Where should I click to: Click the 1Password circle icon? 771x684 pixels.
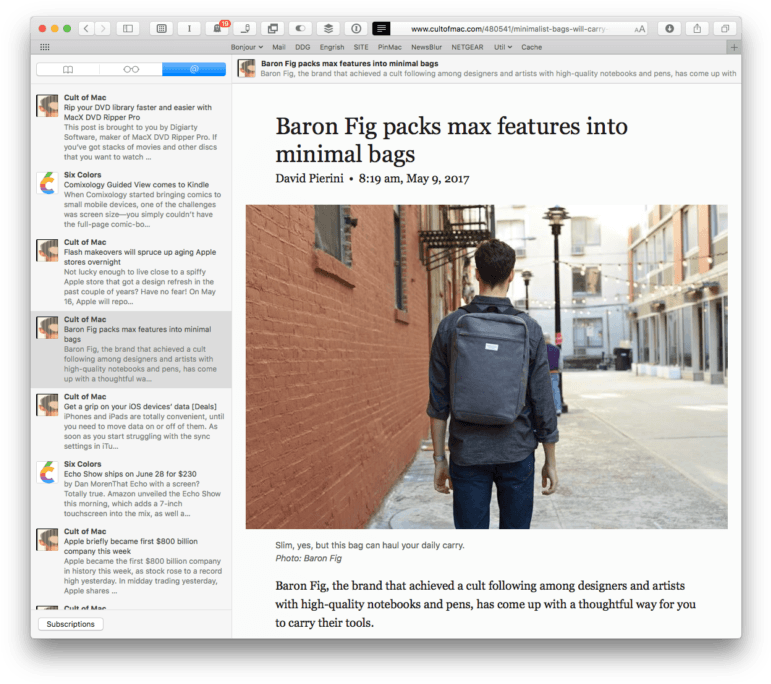pos(356,29)
